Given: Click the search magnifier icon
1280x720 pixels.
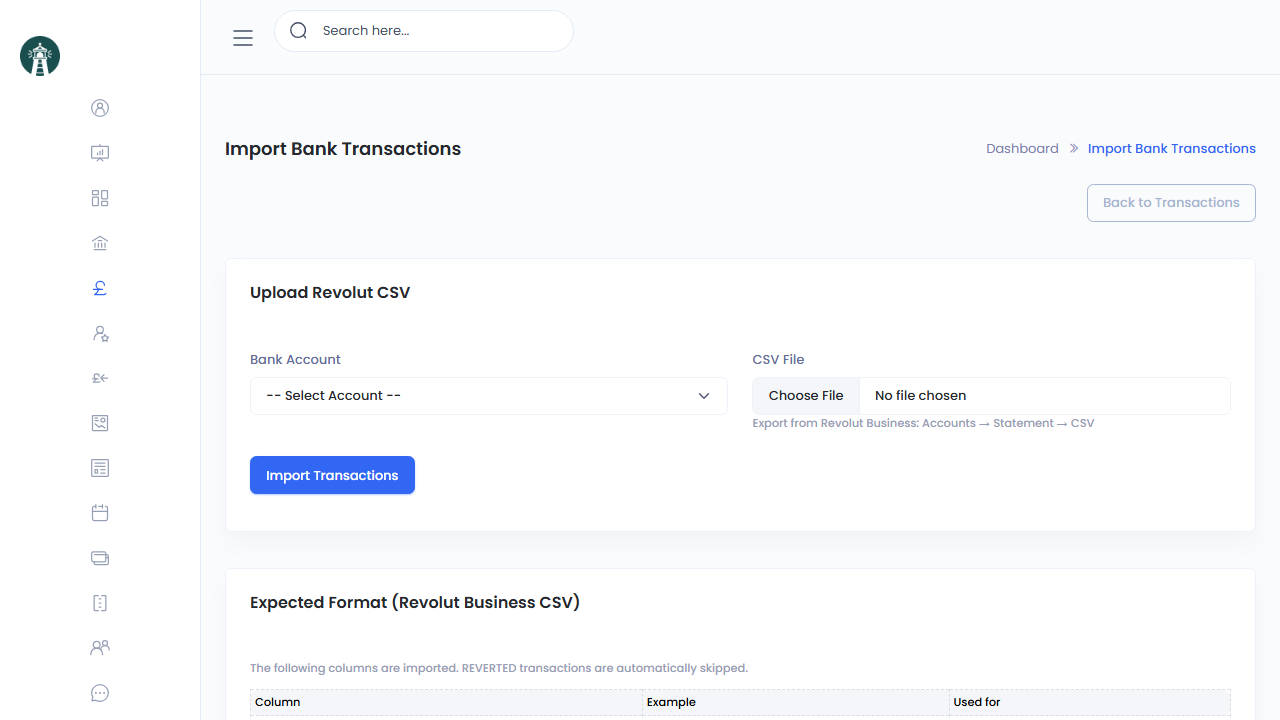Looking at the screenshot, I should click(x=298, y=31).
